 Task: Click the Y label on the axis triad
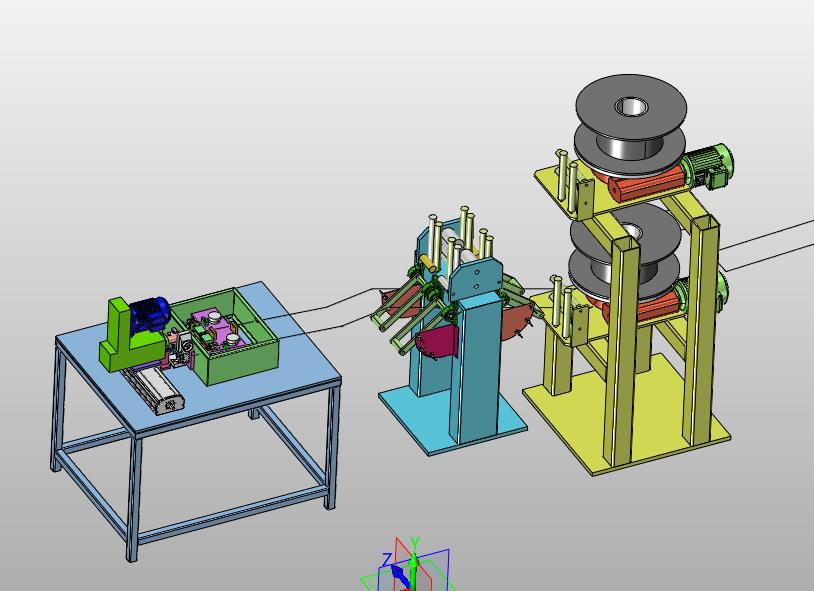tap(415, 543)
